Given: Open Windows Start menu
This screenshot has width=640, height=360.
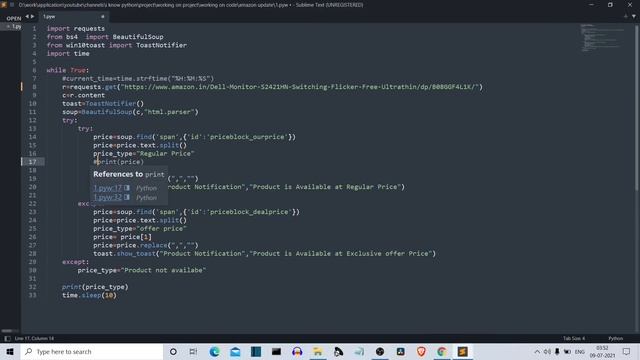Looking at the screenshot, I should point(10,351).
